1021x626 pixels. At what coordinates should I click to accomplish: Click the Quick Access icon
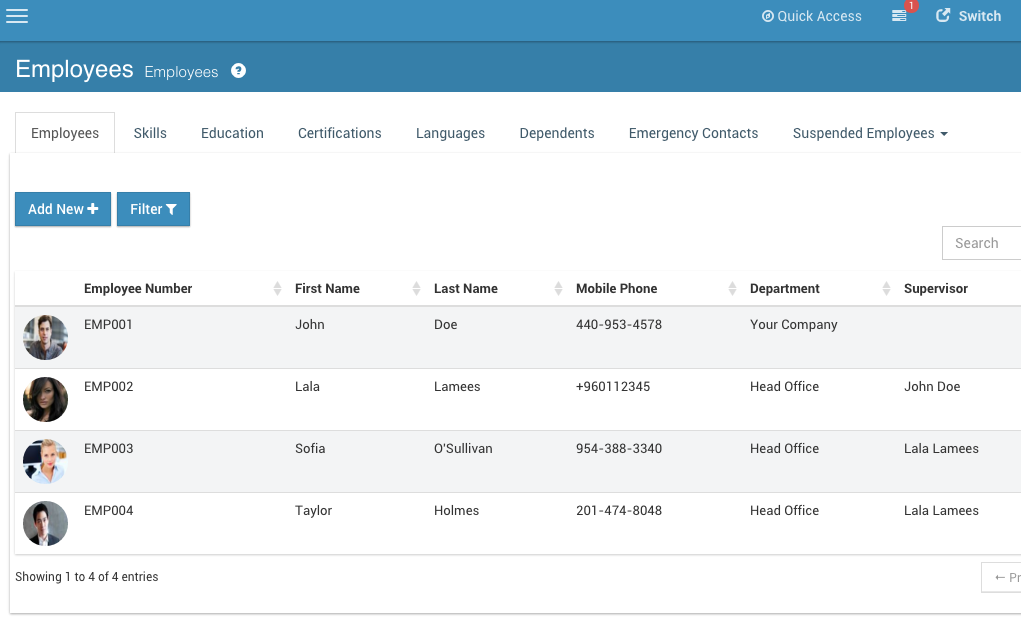(767, 16)
